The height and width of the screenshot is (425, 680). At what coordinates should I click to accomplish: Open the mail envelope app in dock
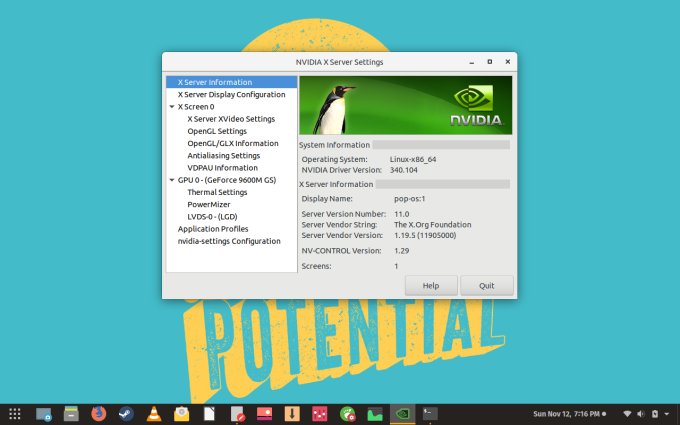tap(182, 414)
